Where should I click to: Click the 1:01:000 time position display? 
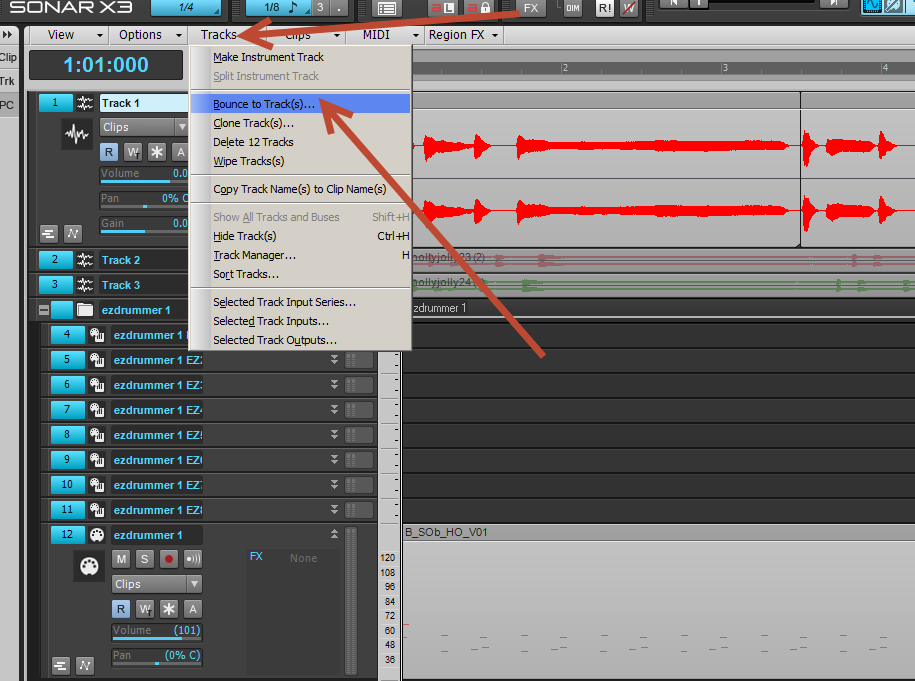pos(106,65)
